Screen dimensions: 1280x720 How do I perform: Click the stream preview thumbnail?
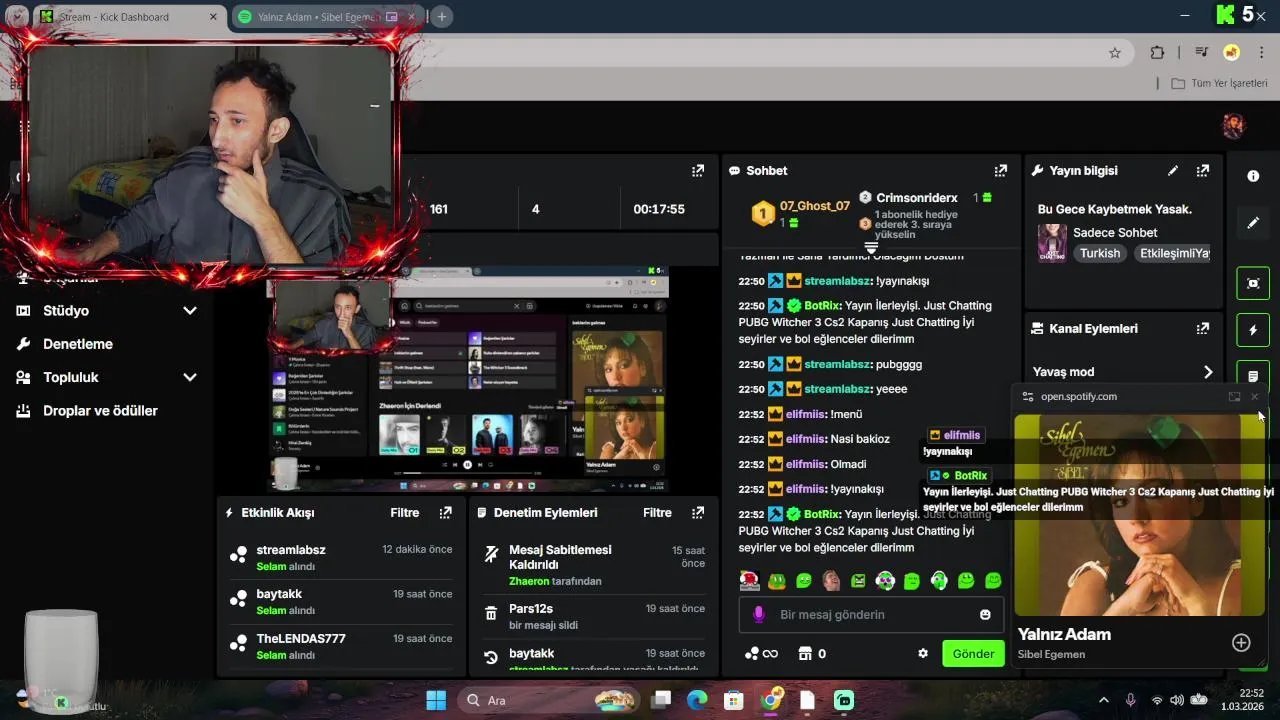(468, 380)
